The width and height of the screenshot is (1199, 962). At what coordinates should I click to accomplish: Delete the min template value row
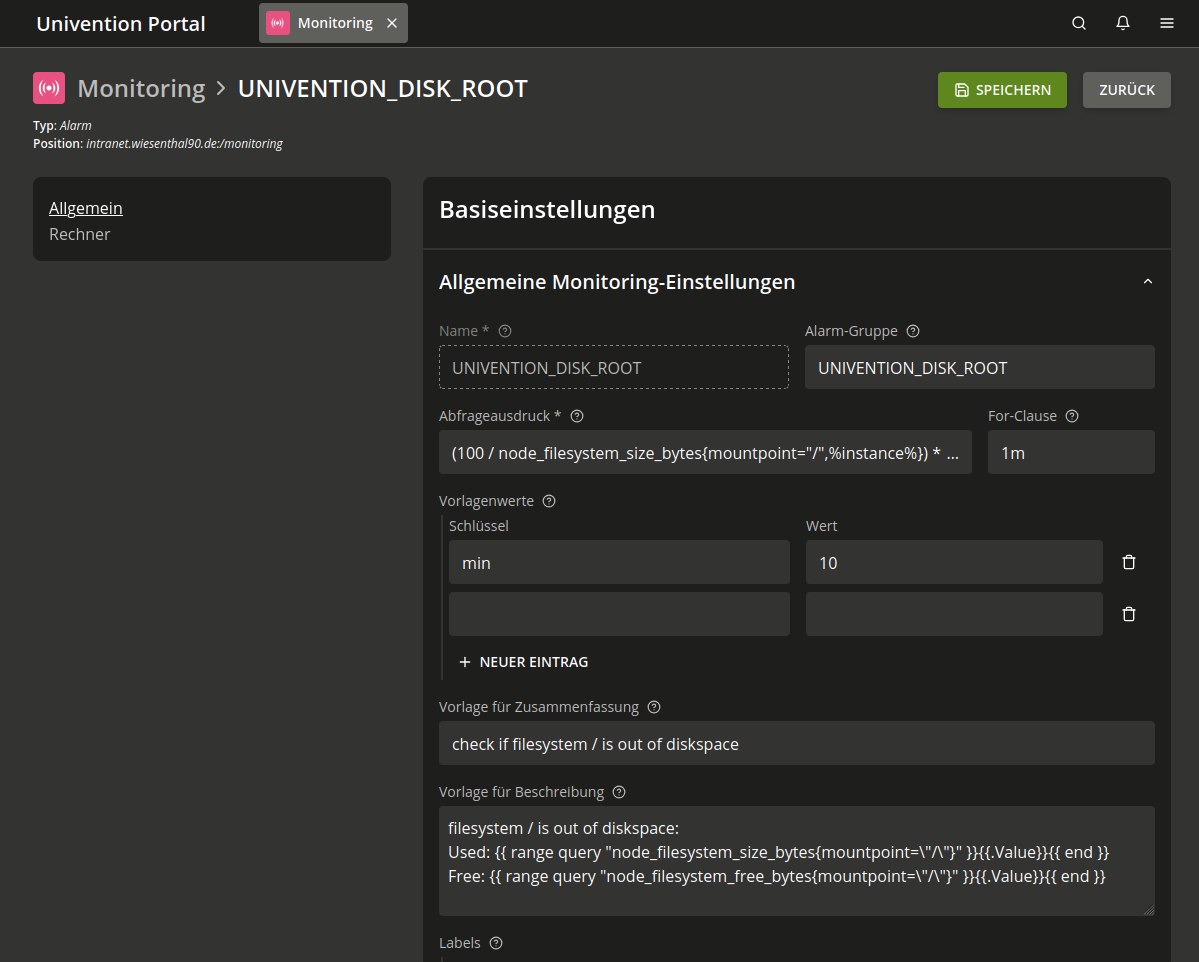[1129, 562]
